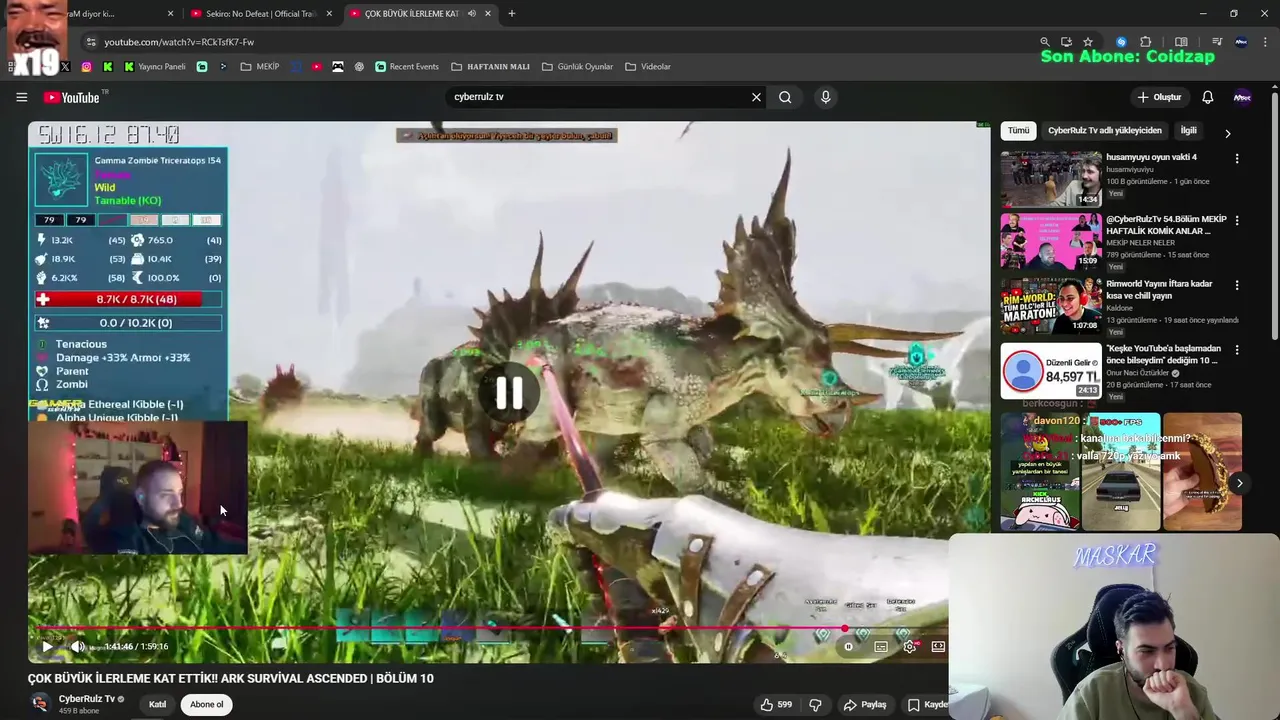
Task: Open the blue Shazam extension icon
Action: tap(1121, 42)
